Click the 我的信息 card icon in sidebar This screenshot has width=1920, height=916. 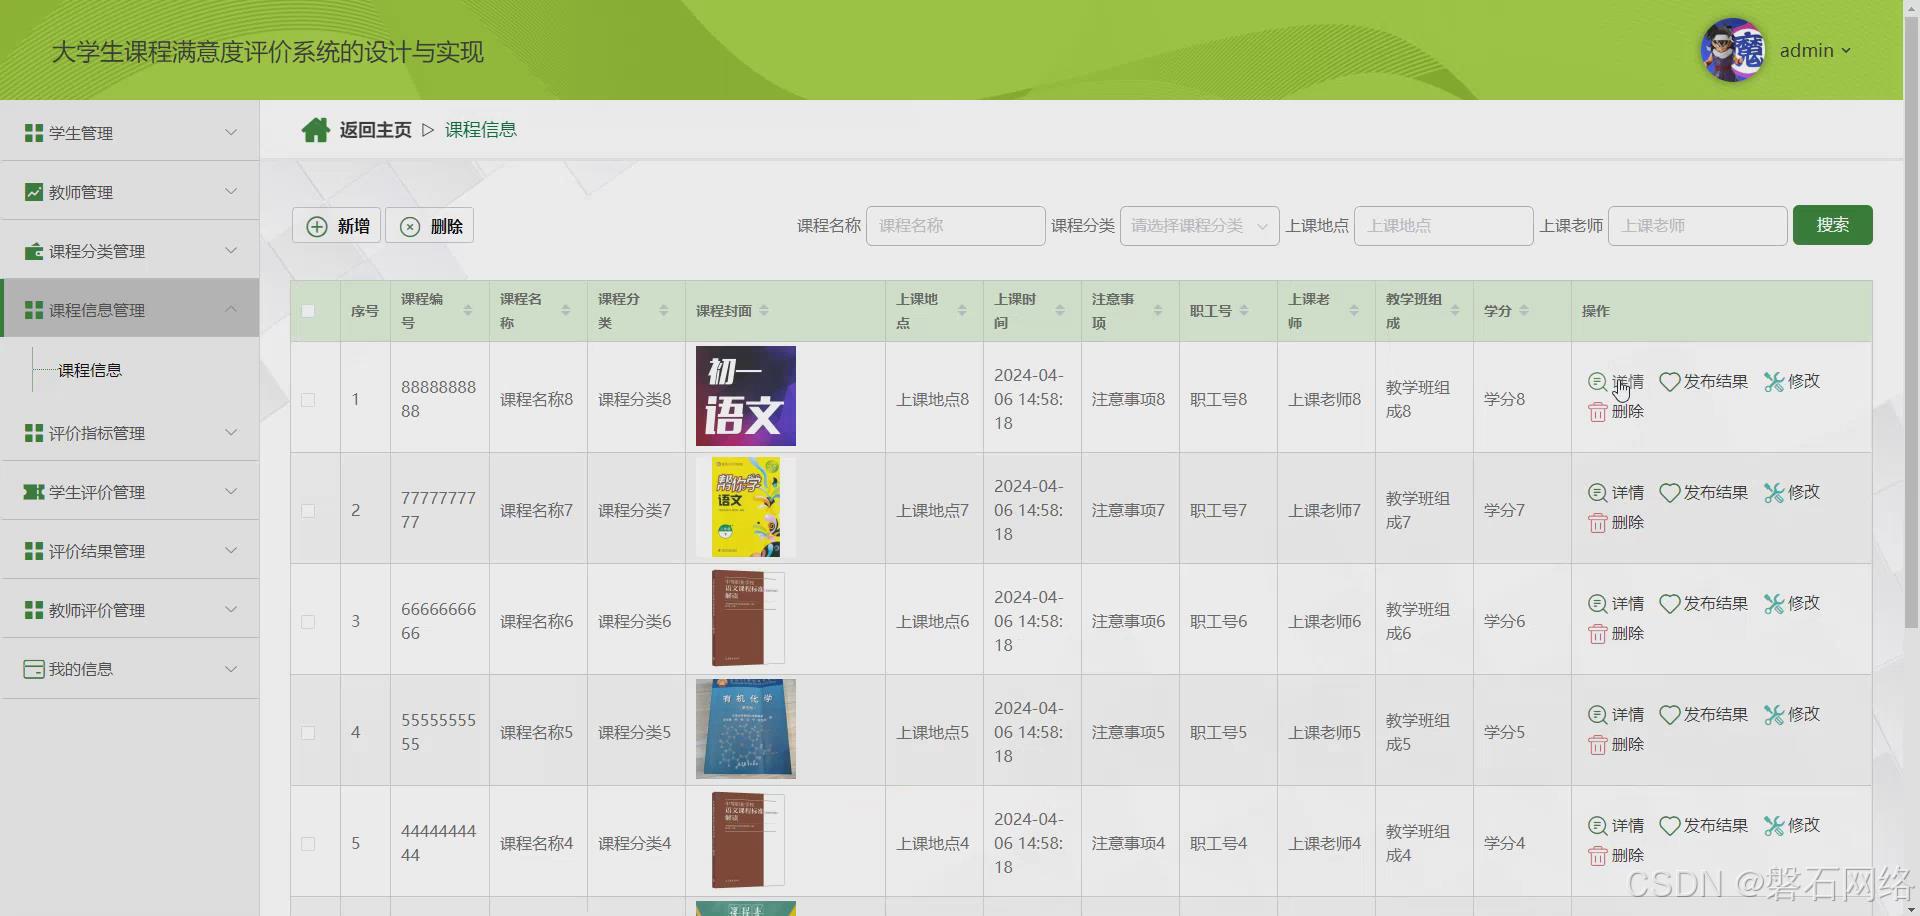(34, 669)
